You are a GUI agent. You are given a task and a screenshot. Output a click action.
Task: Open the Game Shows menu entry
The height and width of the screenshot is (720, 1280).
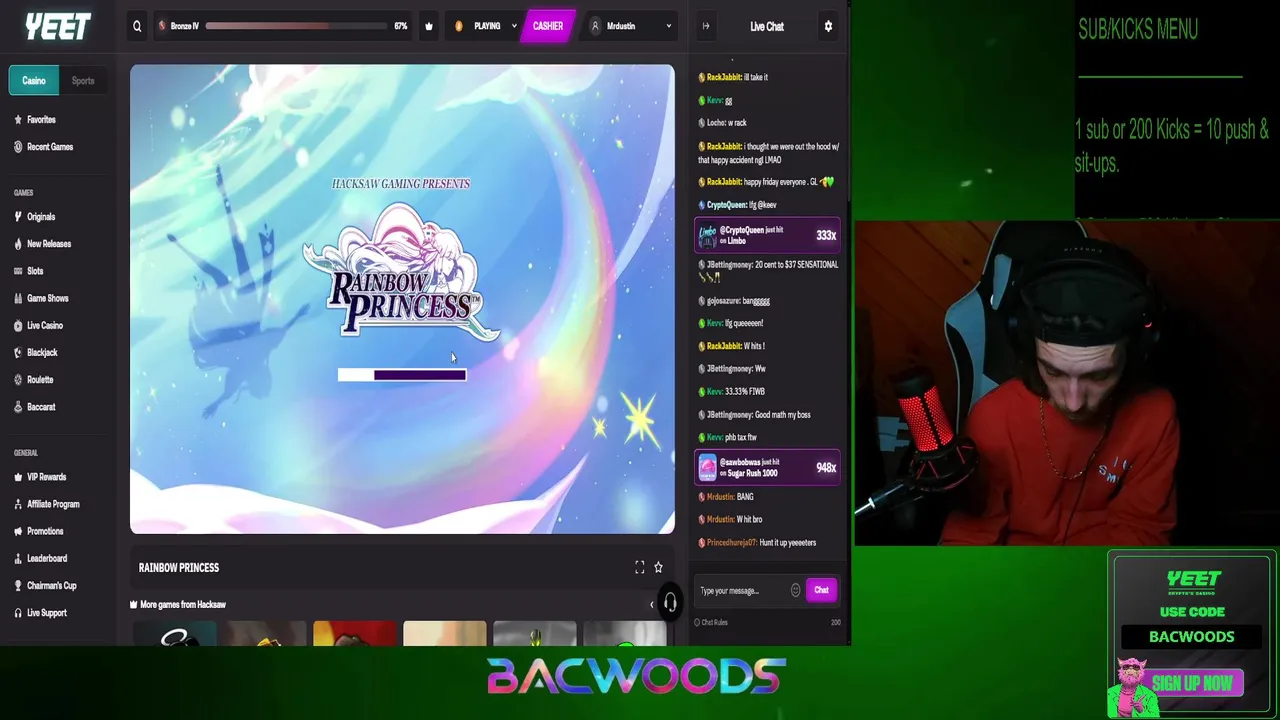(x=47, y=298)
